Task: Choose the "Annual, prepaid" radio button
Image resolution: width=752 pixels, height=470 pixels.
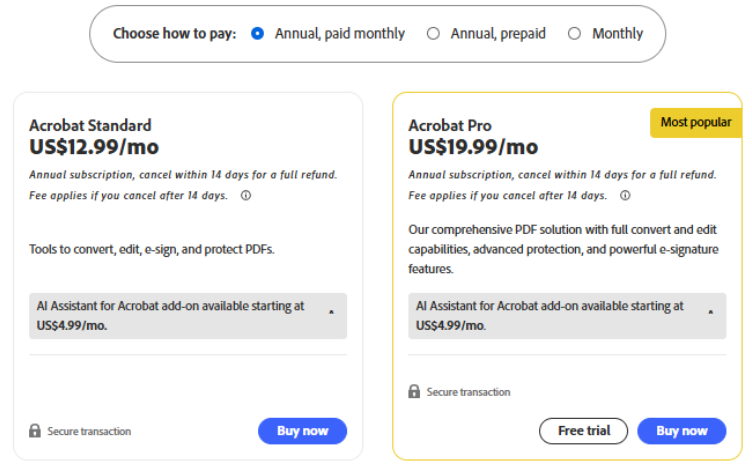Action: tap(433, 34)
